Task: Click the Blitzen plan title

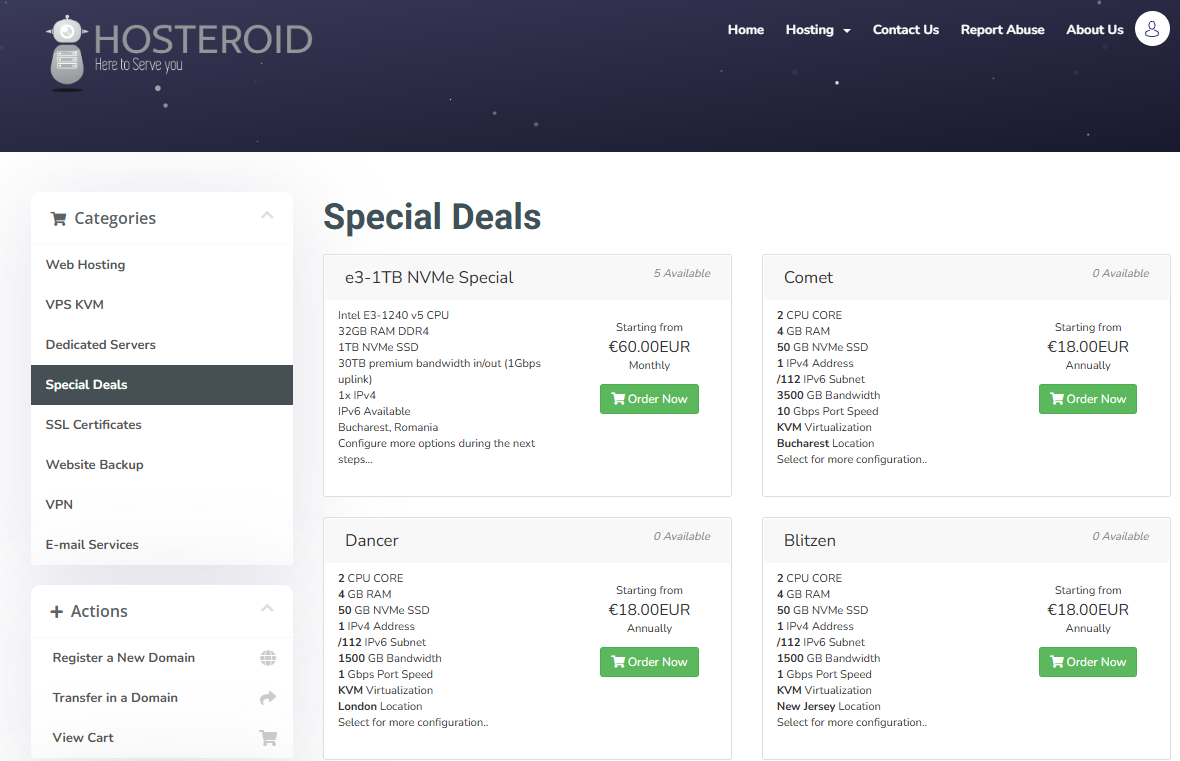Action: 810,540
